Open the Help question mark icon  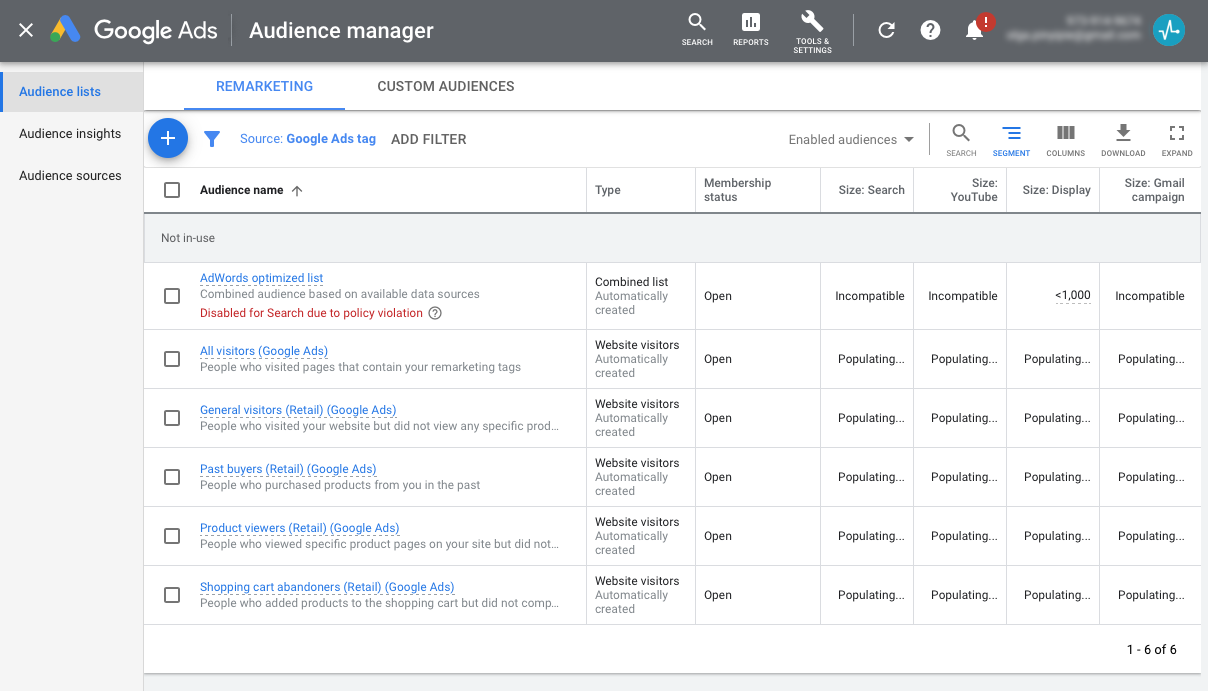click(930, 30)
